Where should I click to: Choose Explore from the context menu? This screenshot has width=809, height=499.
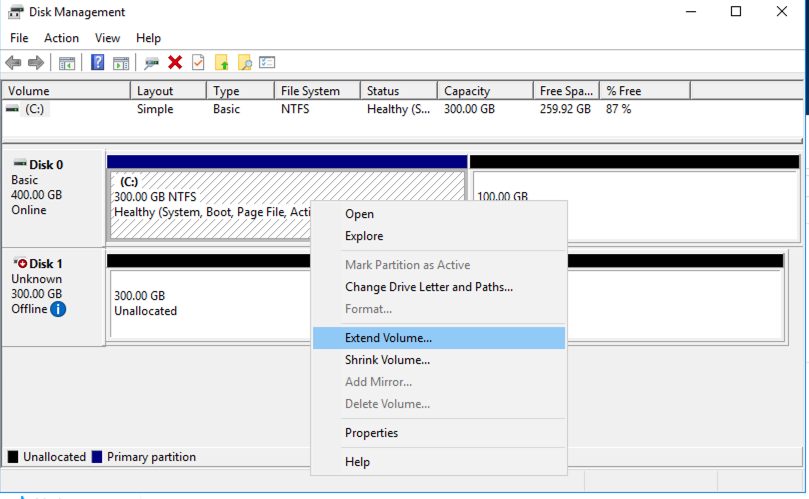pos(439,236)
